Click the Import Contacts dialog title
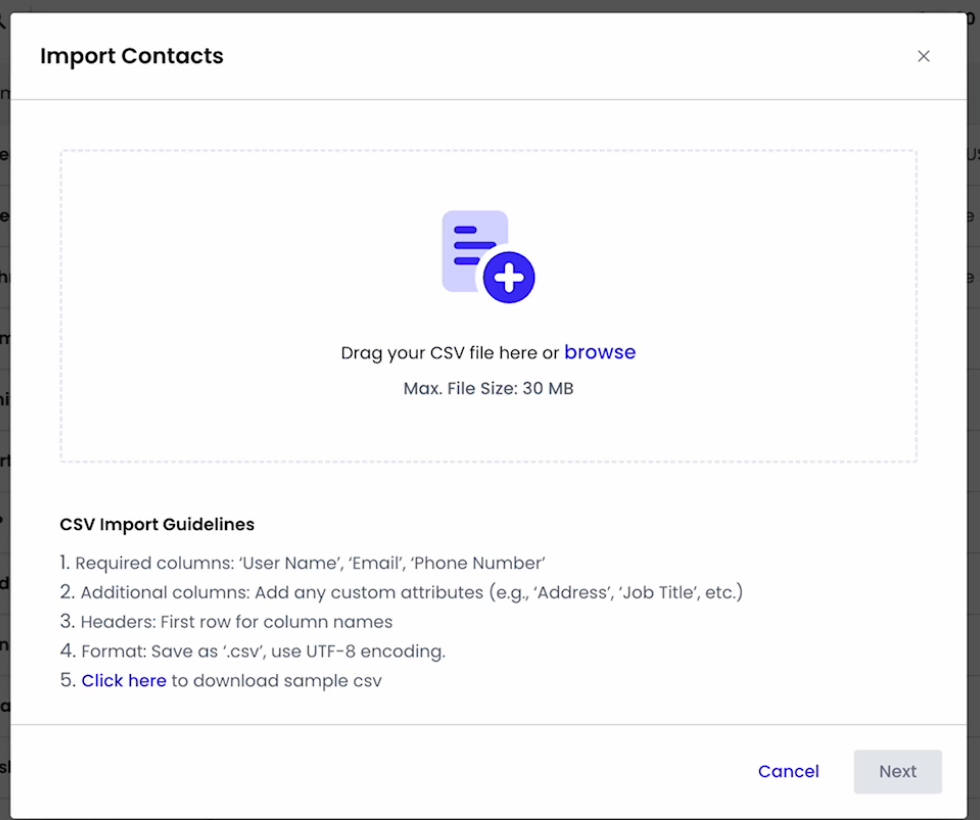Screen dimensions: 980x820 point(132,56)
